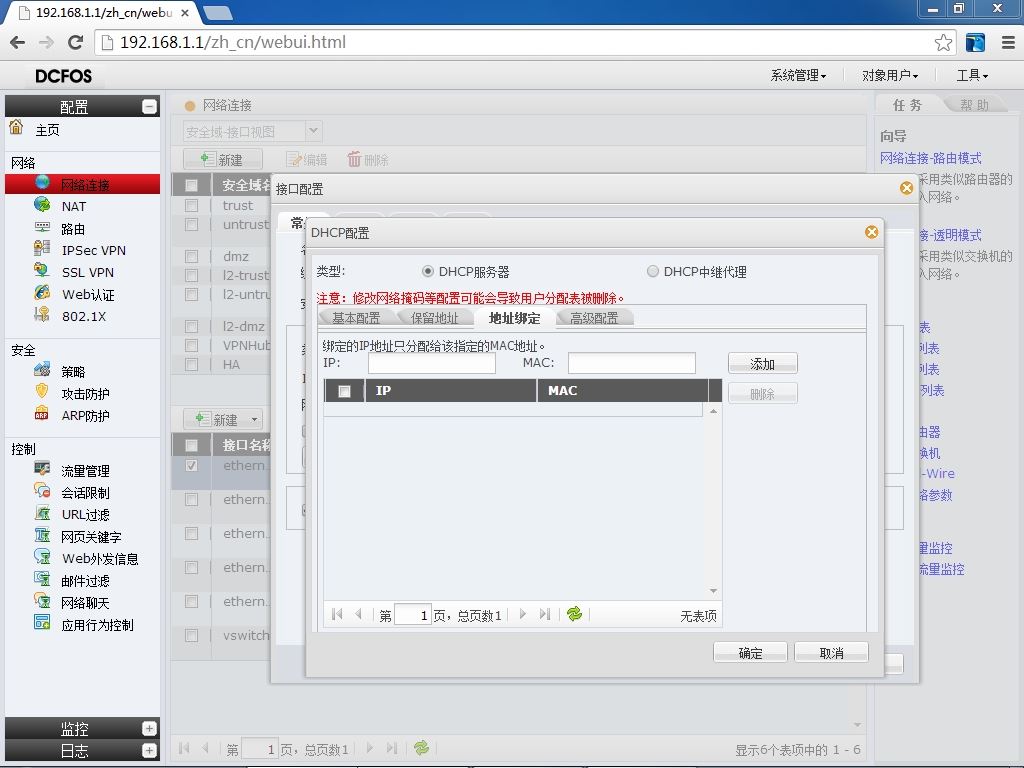Open the Chrome menu icon
Viewport: 1024px width, 768px height.
(x=1008, y=43)
